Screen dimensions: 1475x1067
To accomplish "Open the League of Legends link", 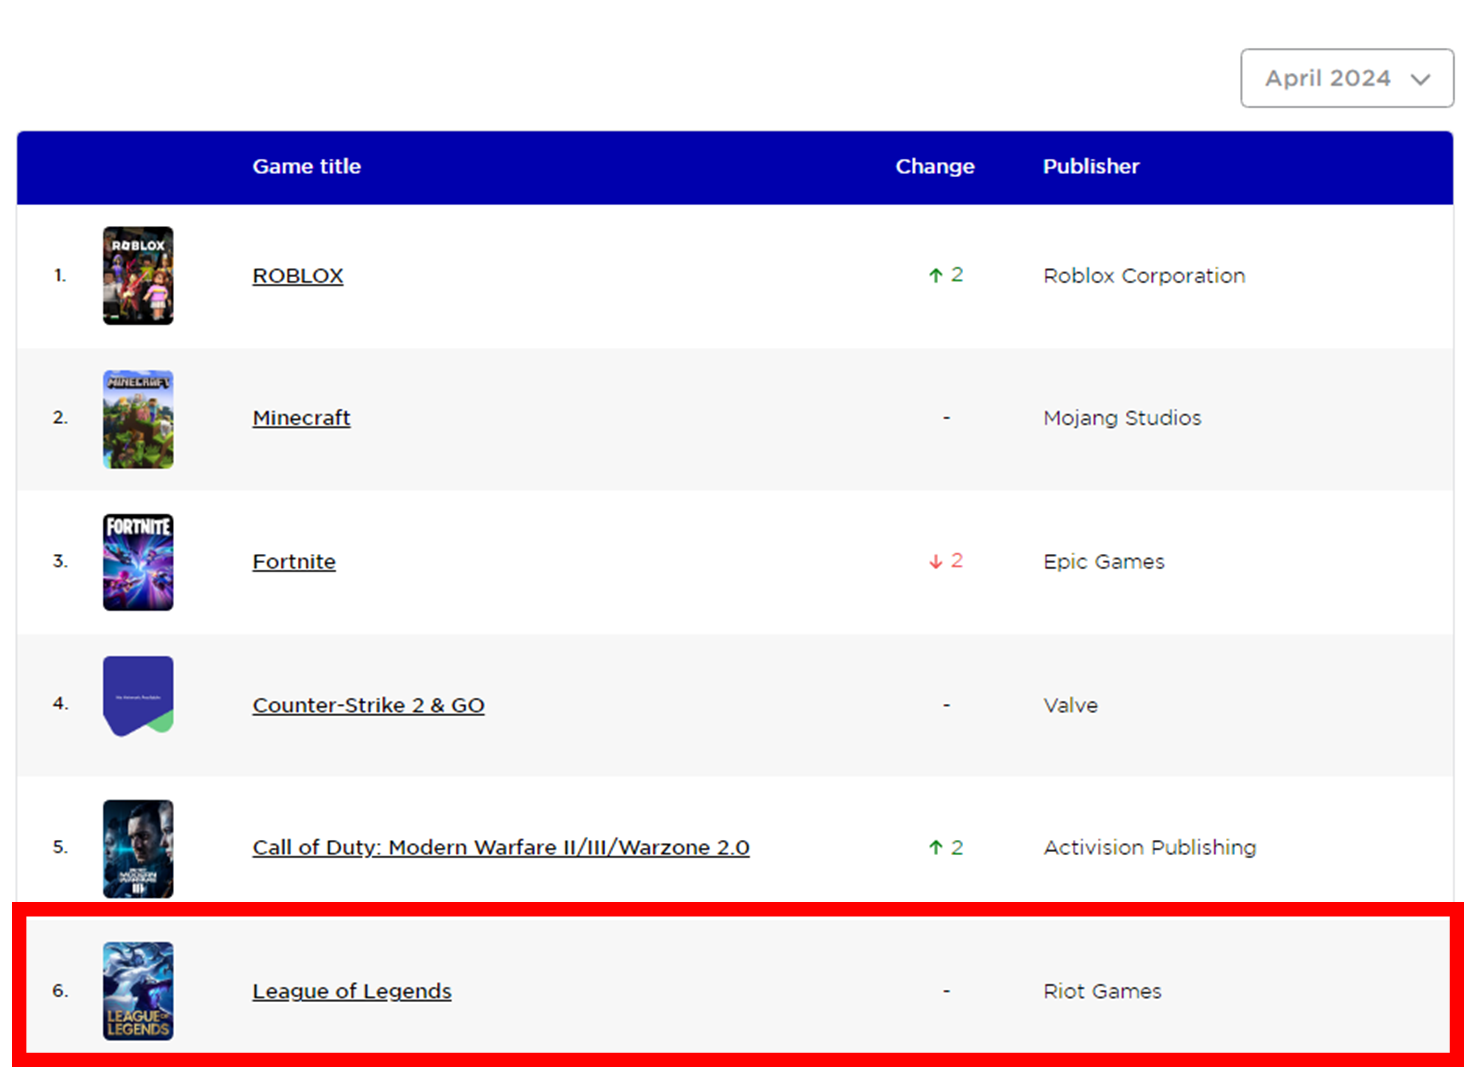I will (x=352, y=991).
